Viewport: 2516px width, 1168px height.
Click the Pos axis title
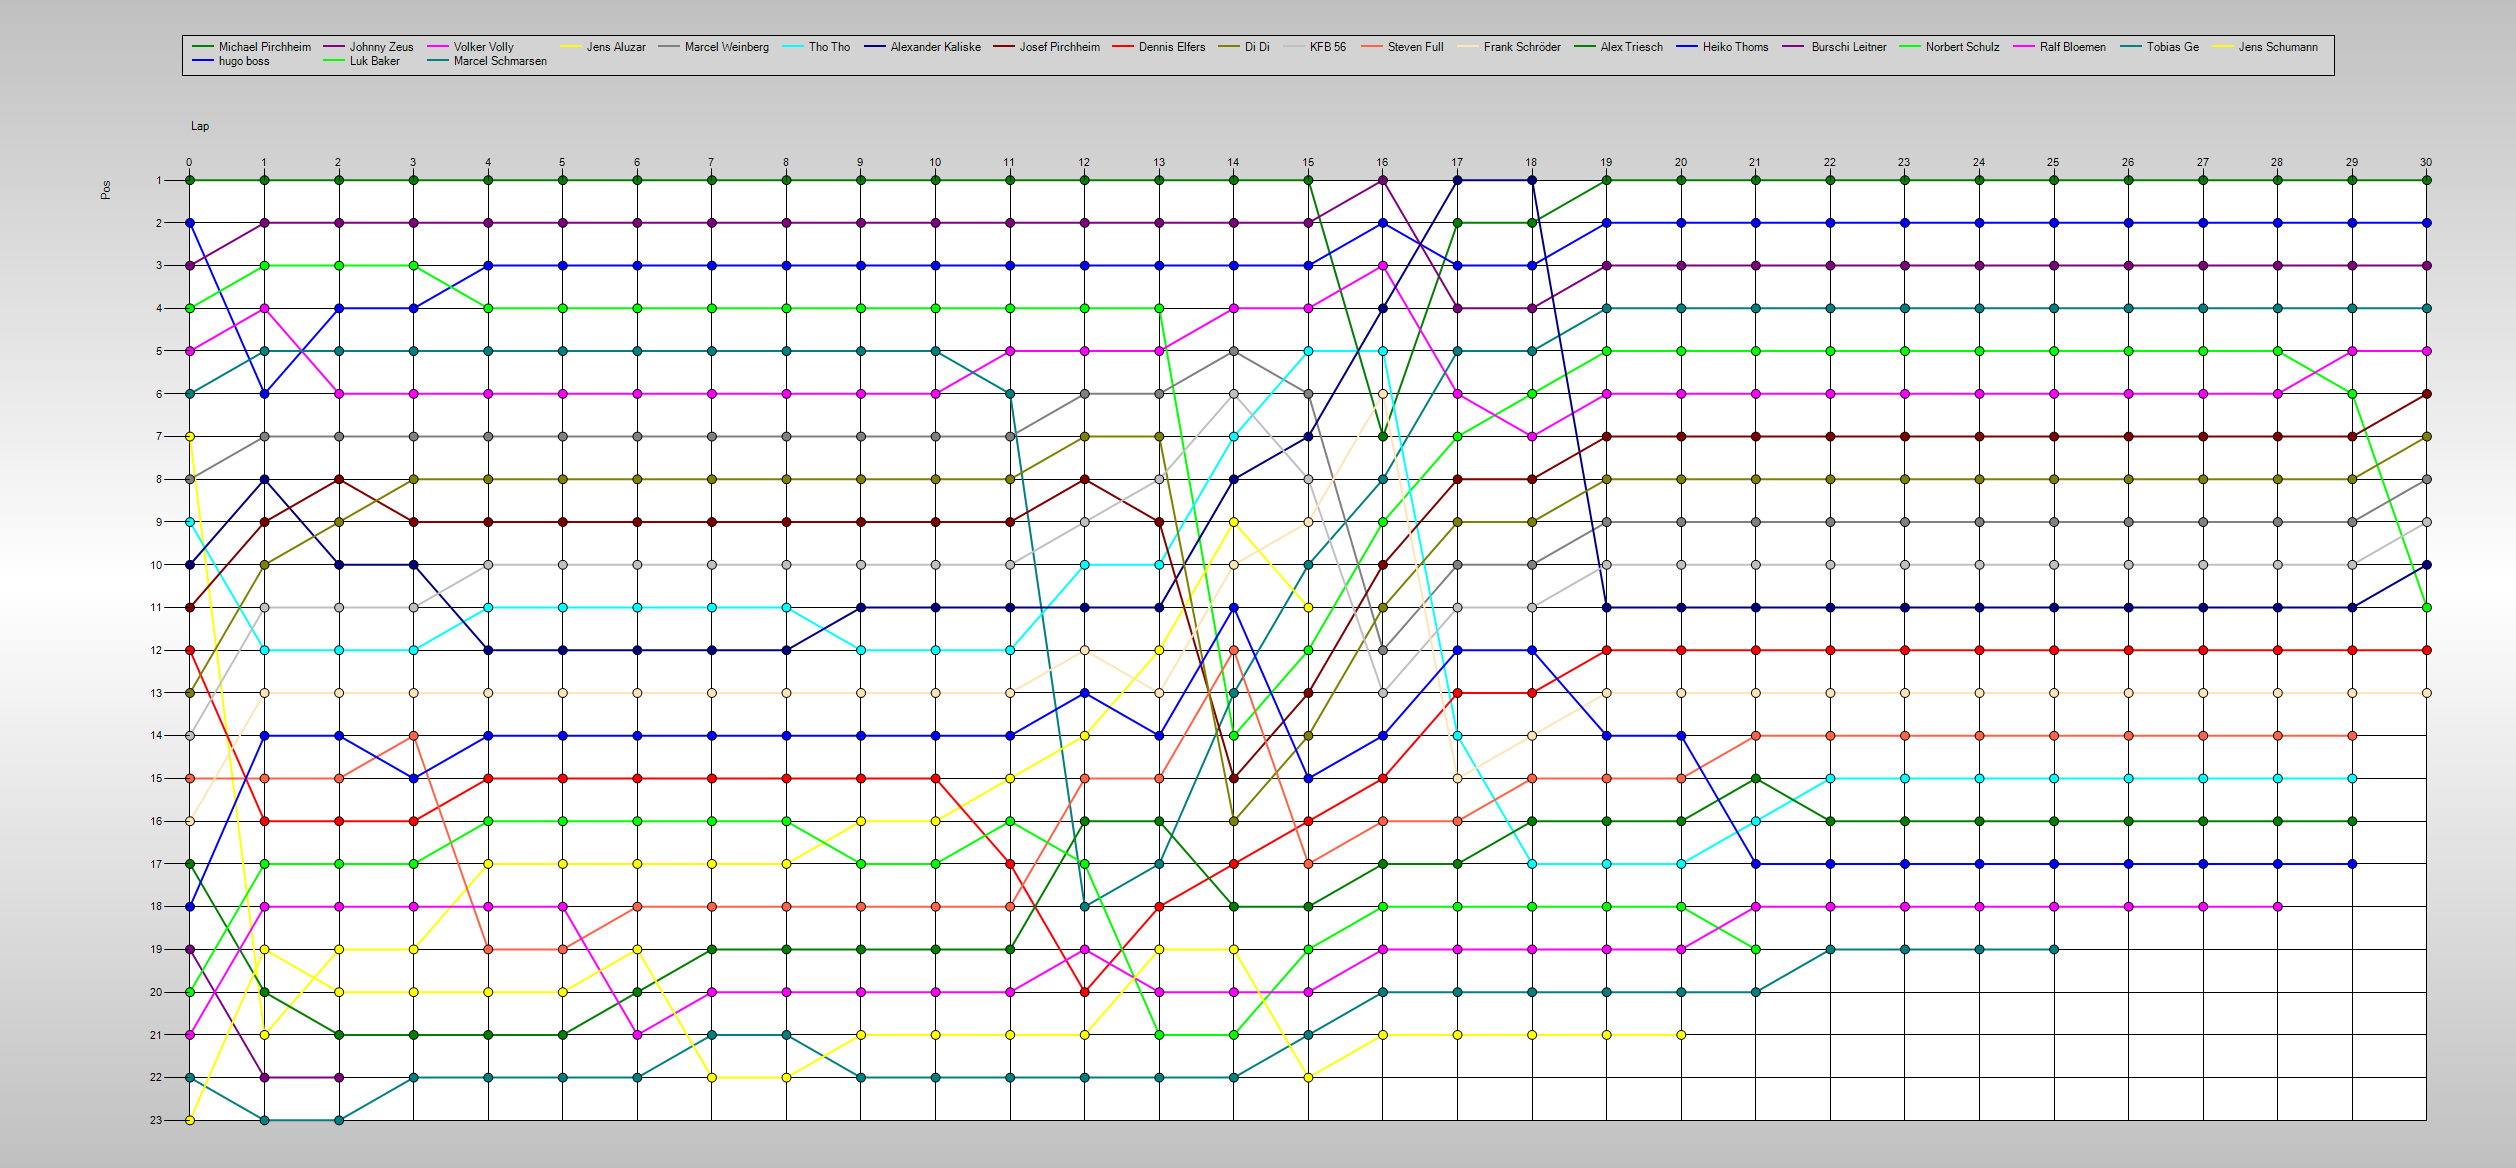[106, 189]
